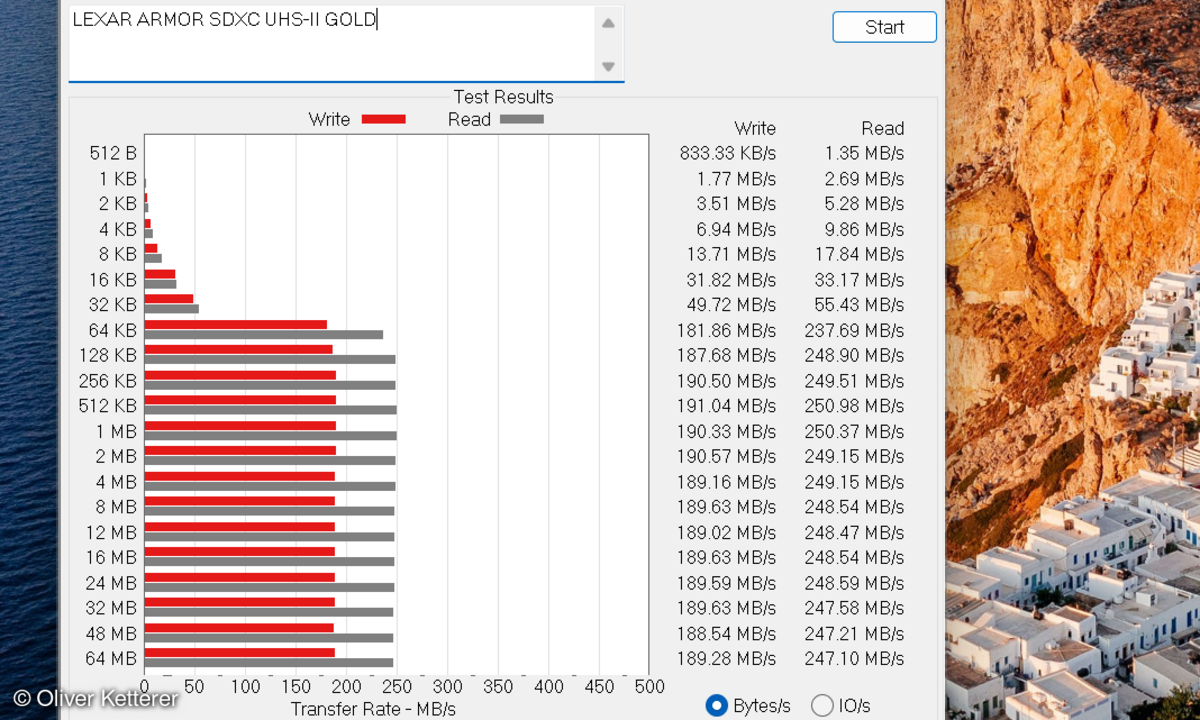Select the 8 KB row label
Viewport: 1200px width, 720px height.
118,254
